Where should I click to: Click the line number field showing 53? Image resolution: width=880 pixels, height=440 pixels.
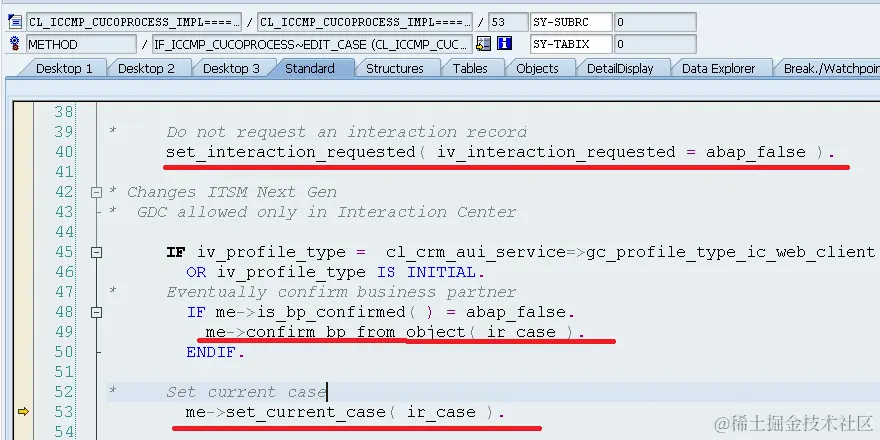pos(508,22)
